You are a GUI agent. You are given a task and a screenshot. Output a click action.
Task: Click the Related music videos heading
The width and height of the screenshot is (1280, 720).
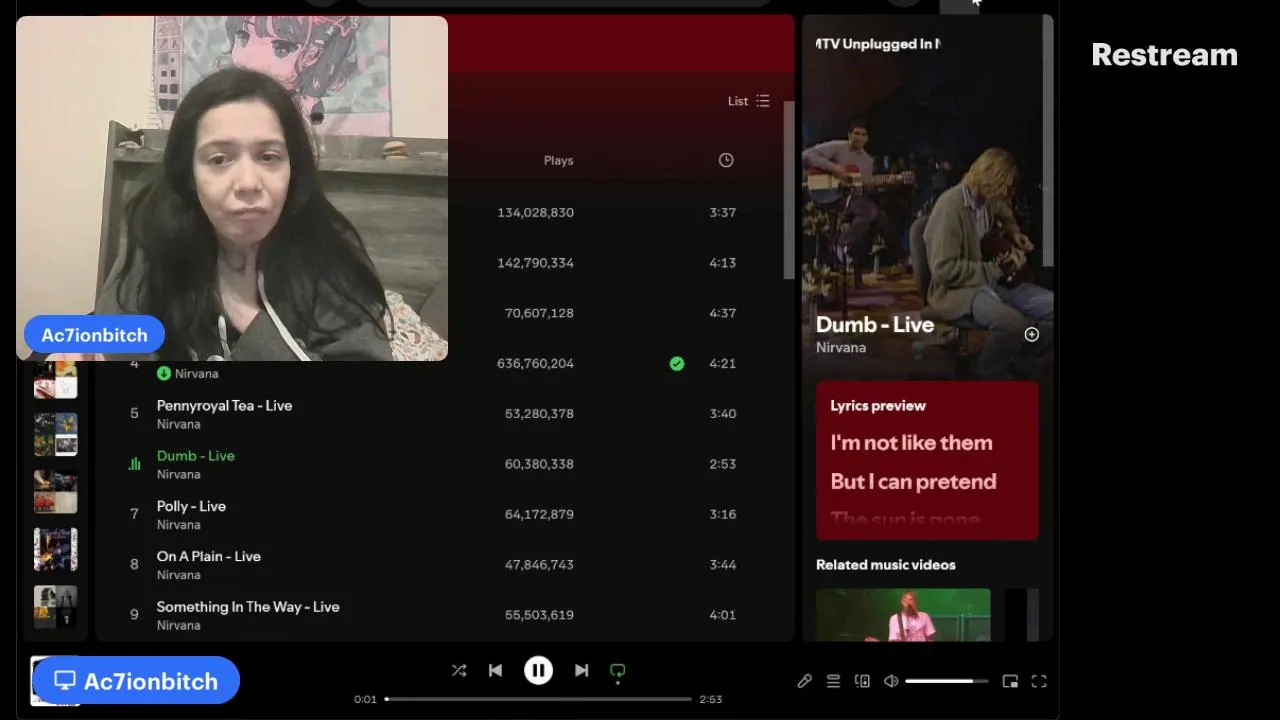click(885, 565)
